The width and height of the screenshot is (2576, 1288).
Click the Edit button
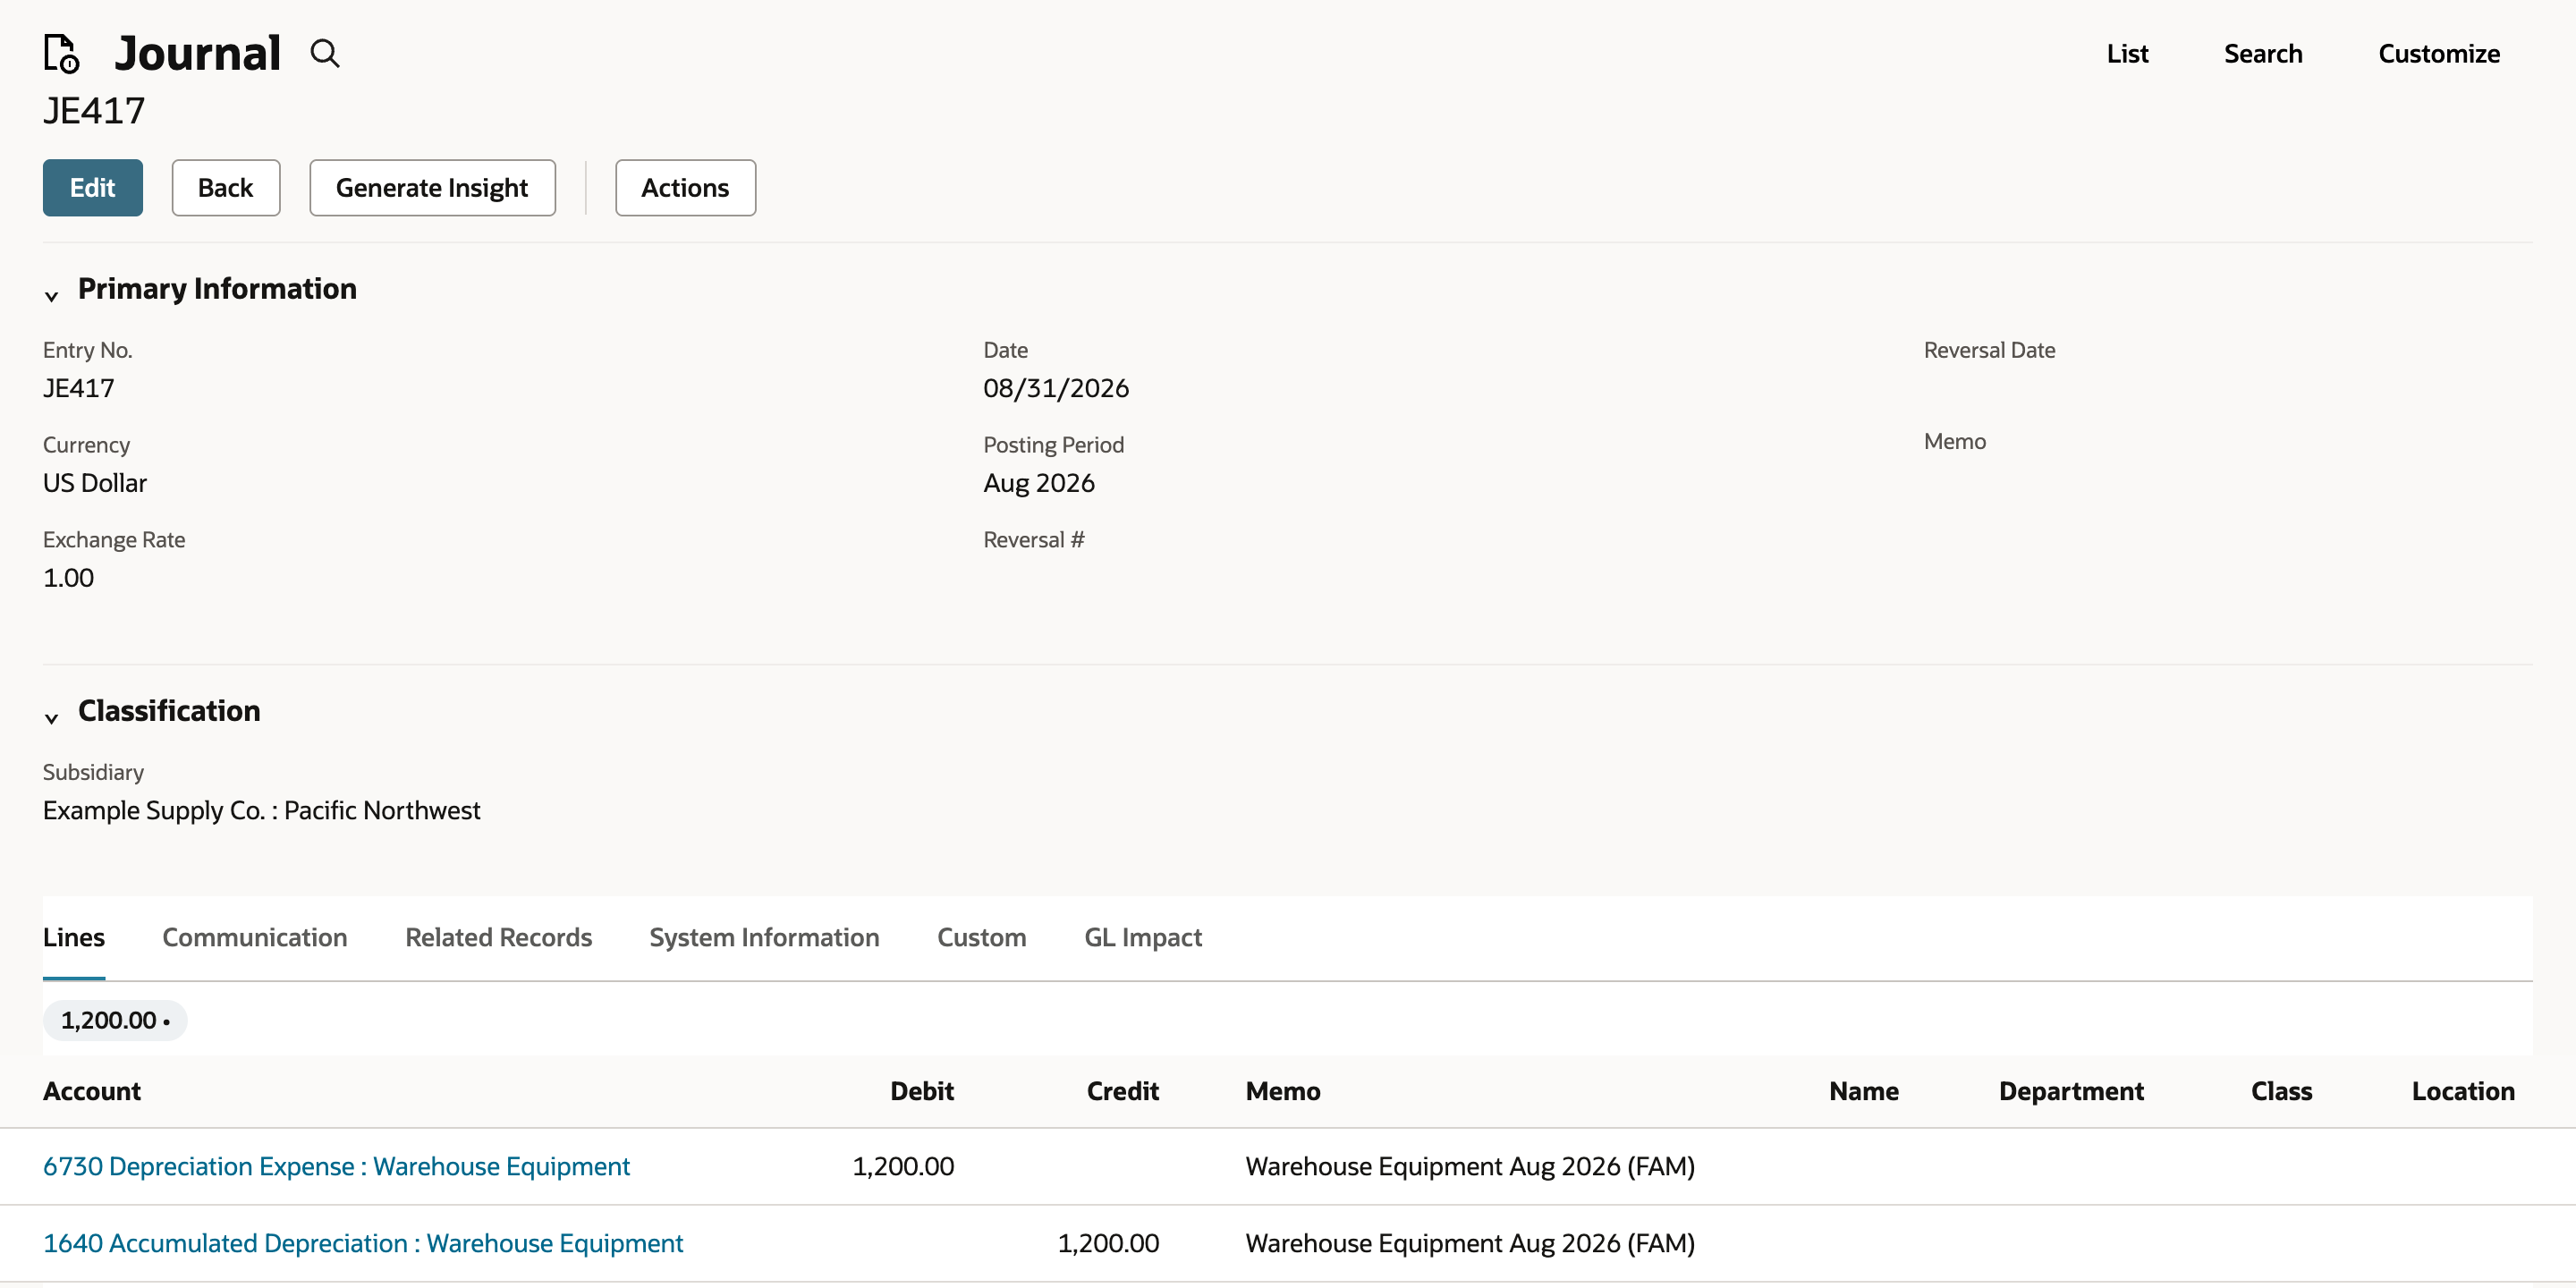(93, 187)
